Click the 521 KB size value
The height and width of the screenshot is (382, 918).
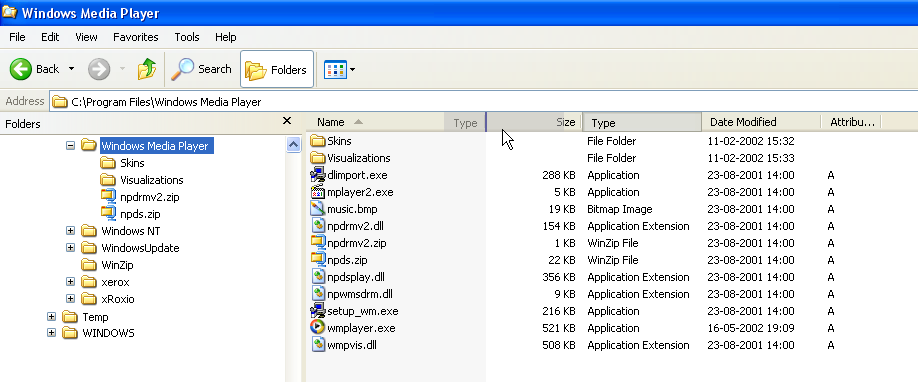(559, 328)
